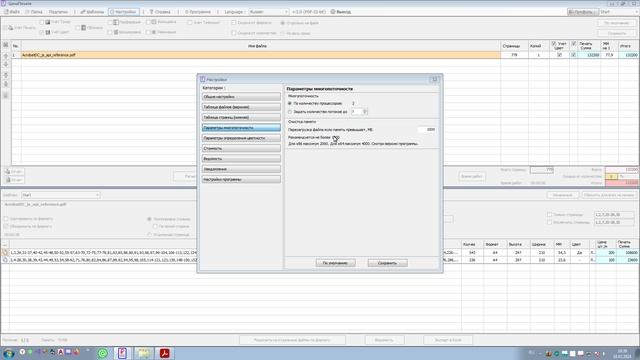Select Таблица файлов (верхняя) category
This screenshot has width=640, height=360.
tap(241, 107)
